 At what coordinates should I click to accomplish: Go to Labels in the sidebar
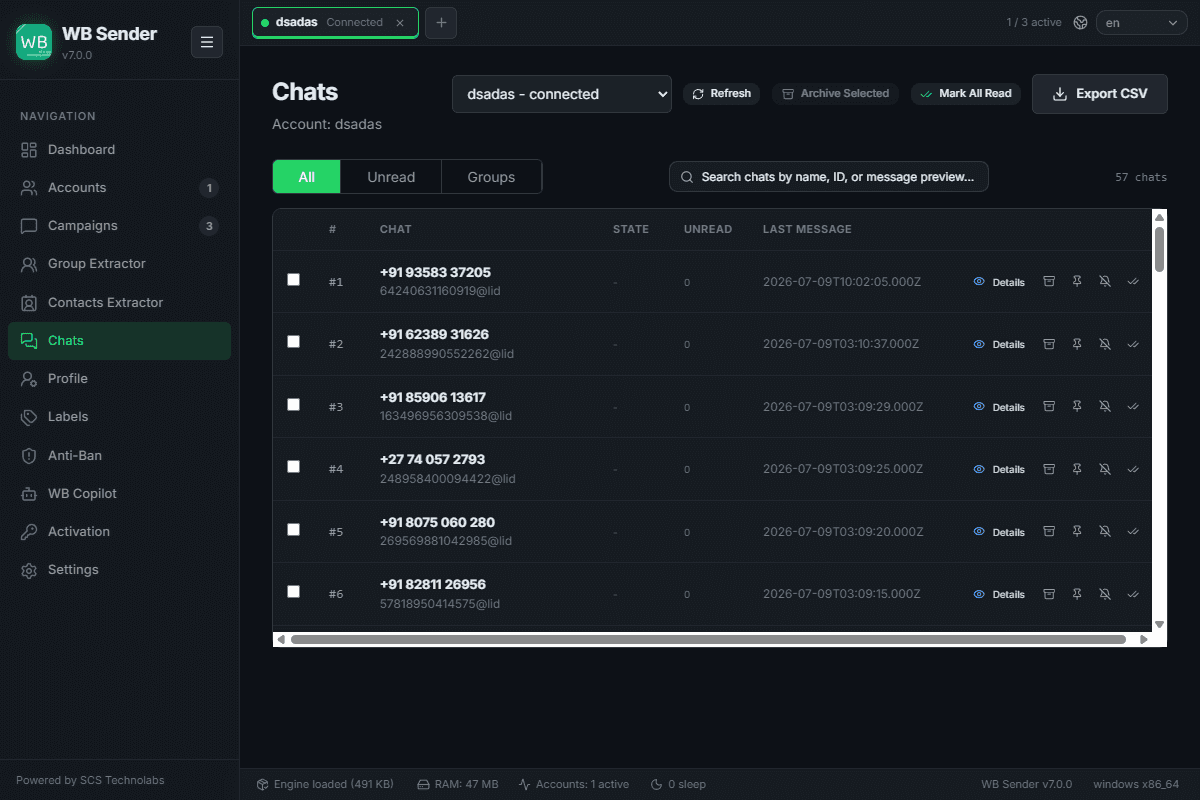(x=119, y=417)
